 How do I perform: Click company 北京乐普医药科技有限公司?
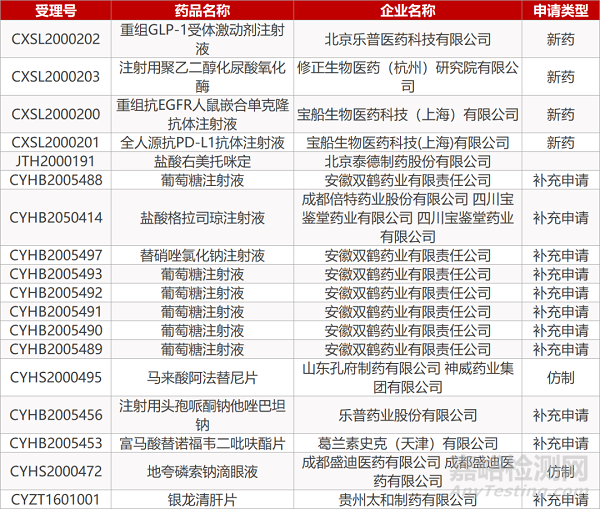(408, 39)
